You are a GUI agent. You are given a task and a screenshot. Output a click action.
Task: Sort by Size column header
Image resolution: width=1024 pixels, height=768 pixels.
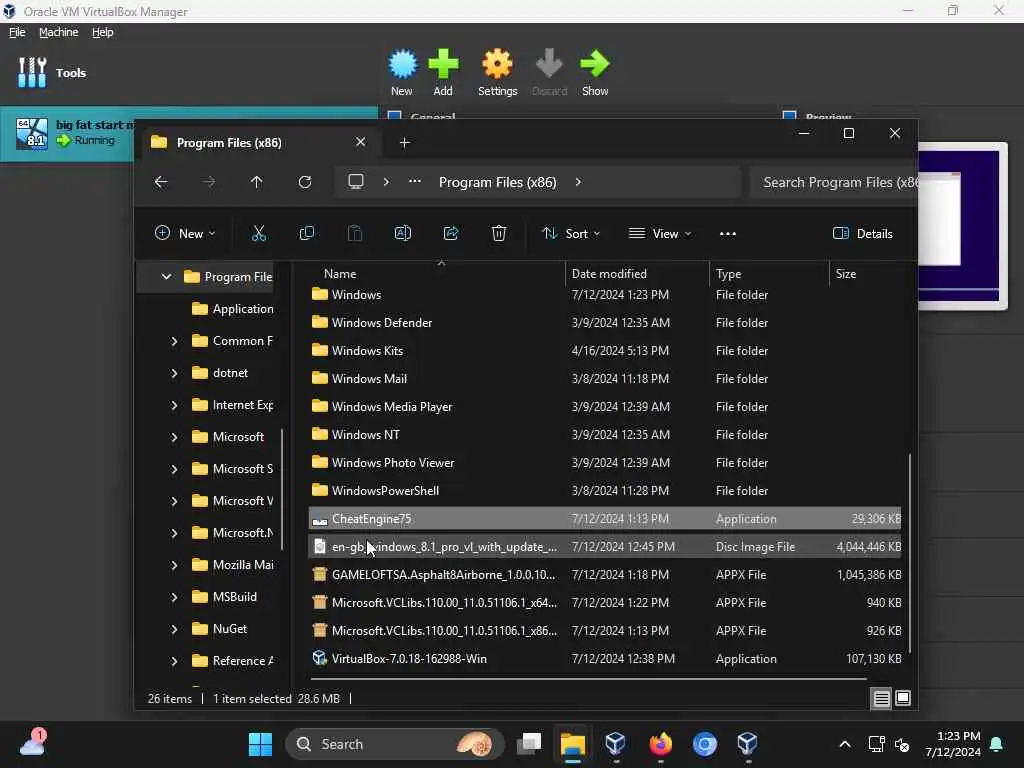(x=846, y=274)
